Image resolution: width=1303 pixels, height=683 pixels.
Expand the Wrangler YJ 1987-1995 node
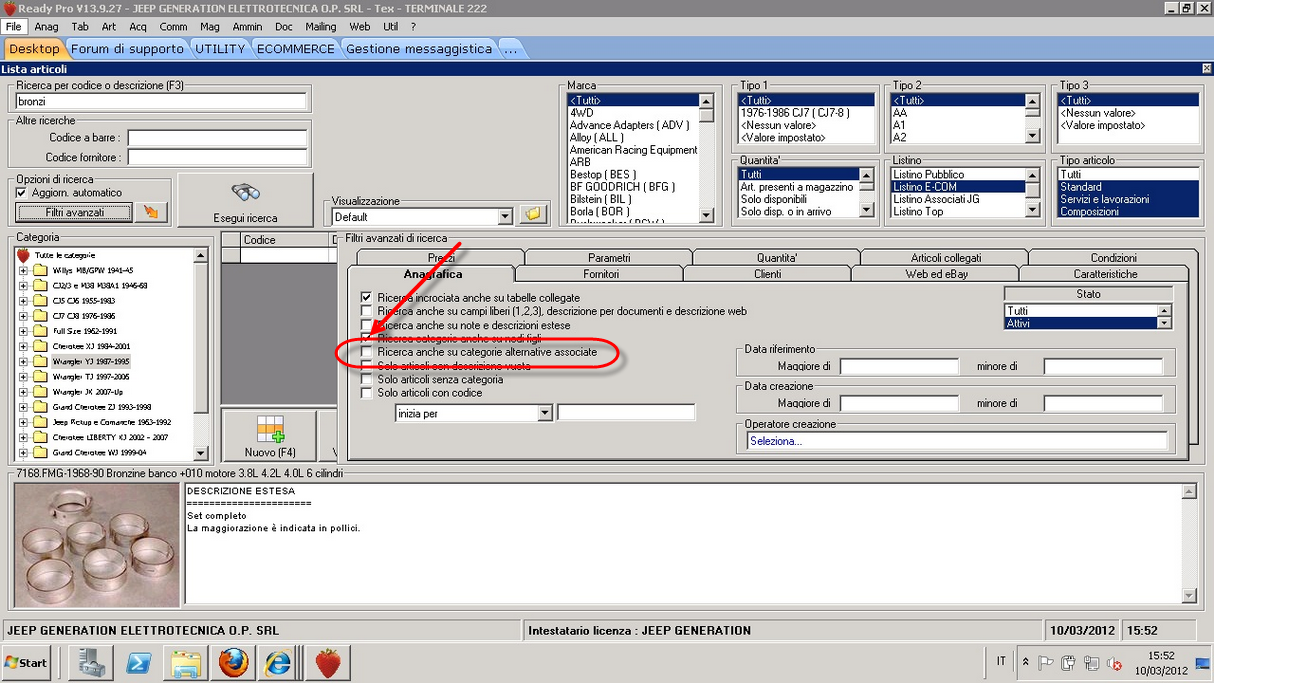pyautogui.click(x=23, y=361)
